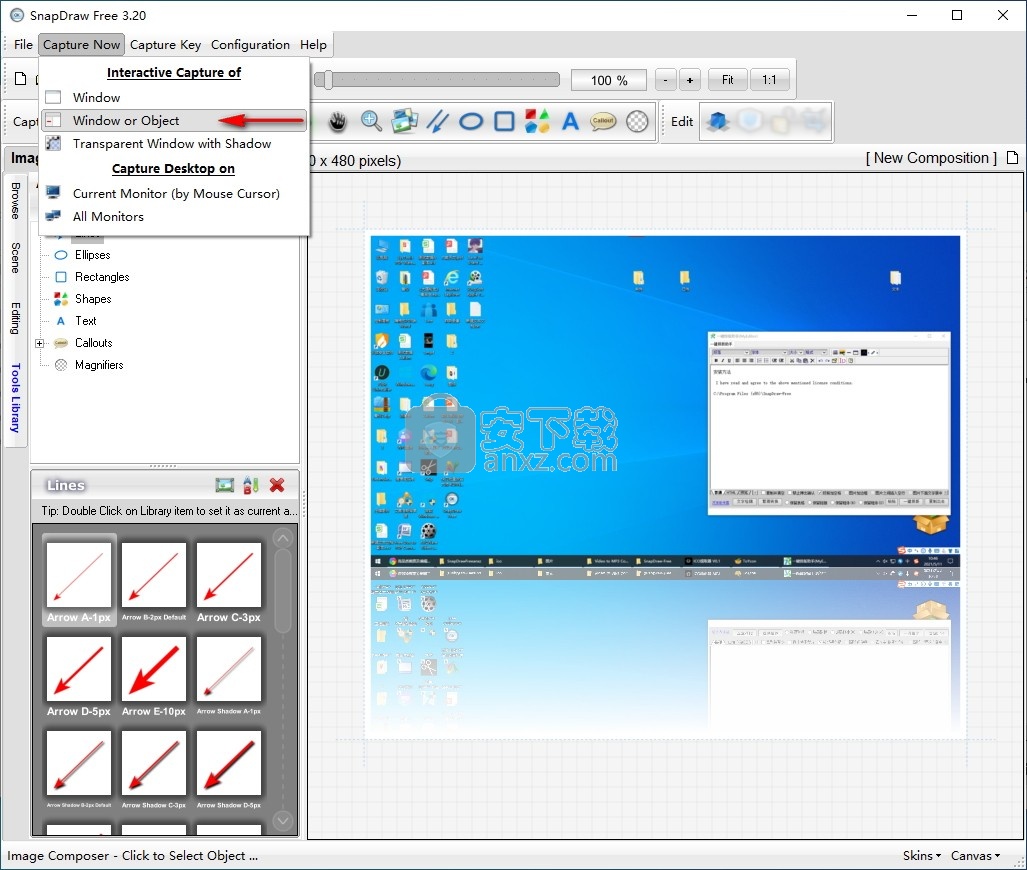Click the [ New Composition ] label

point(931,158)
